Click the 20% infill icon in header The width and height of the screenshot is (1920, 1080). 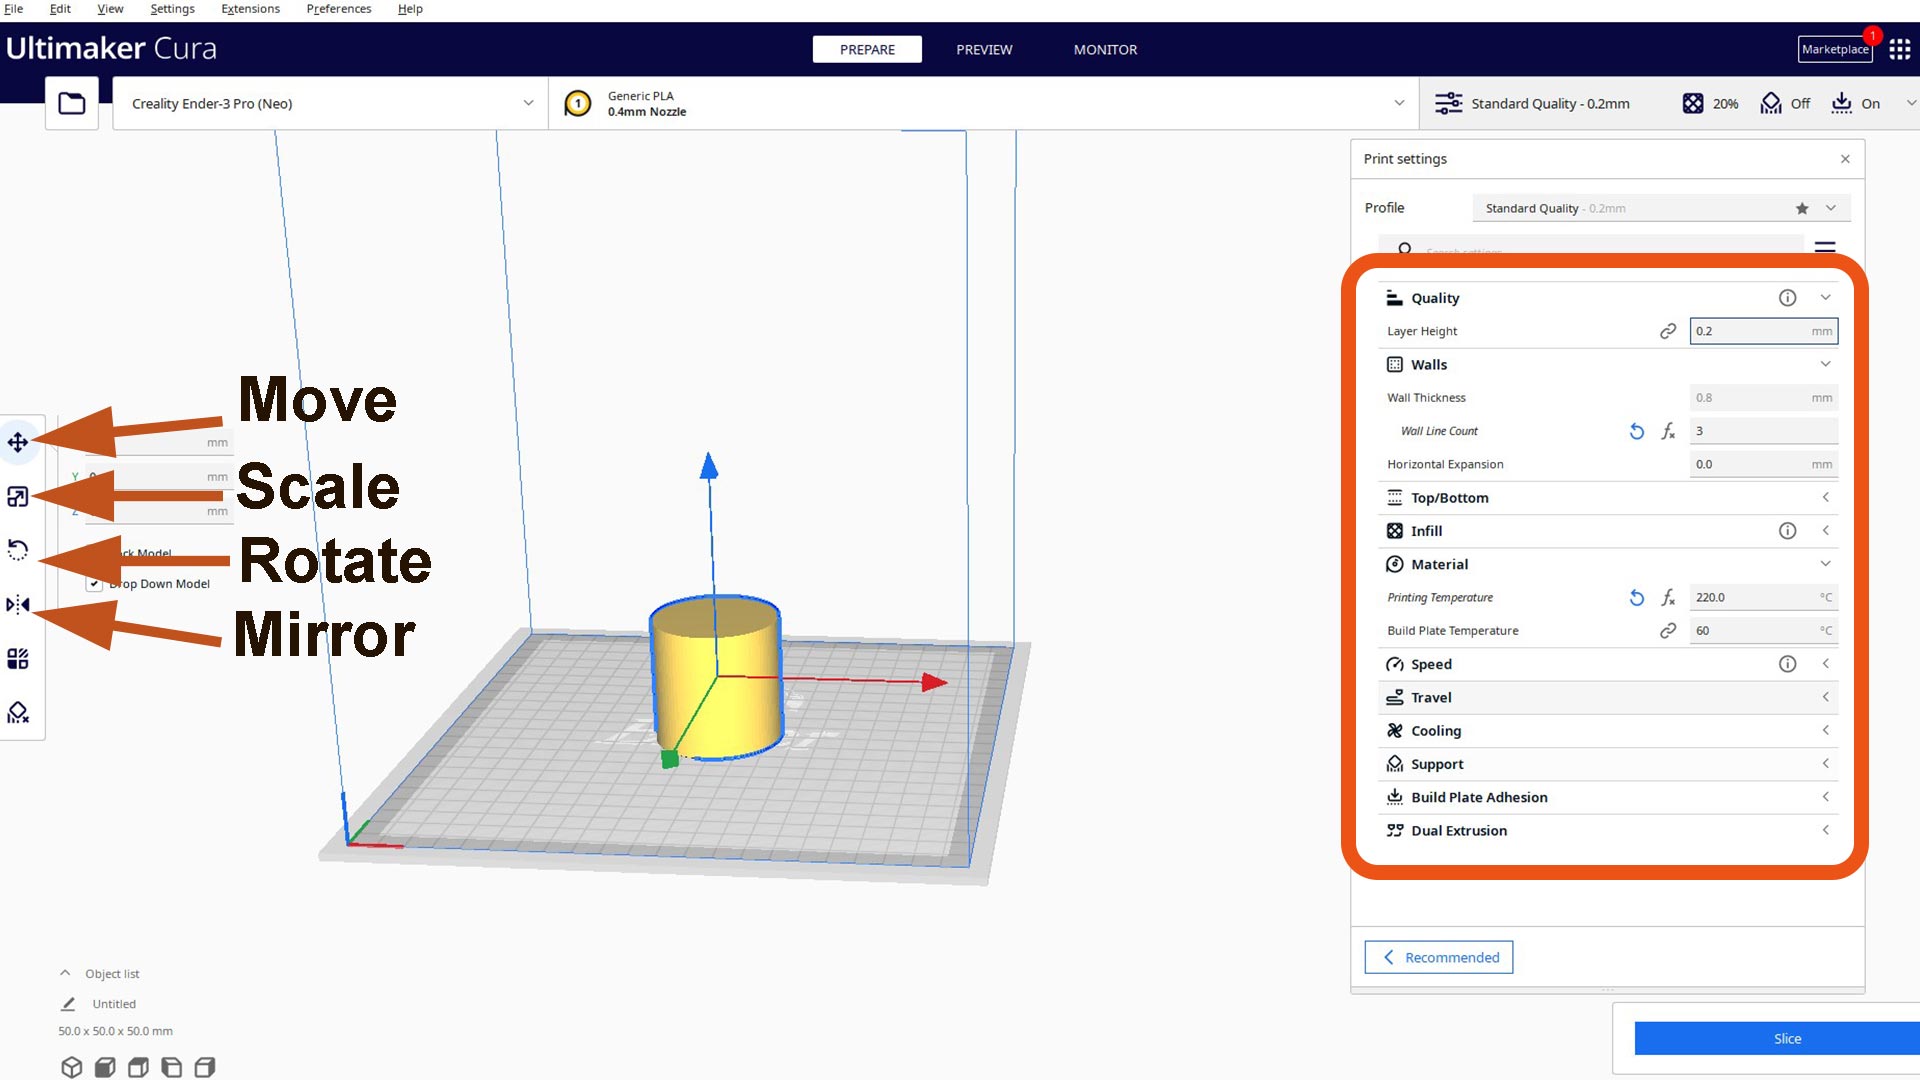pyautogui.click(x=1692, y=103)
